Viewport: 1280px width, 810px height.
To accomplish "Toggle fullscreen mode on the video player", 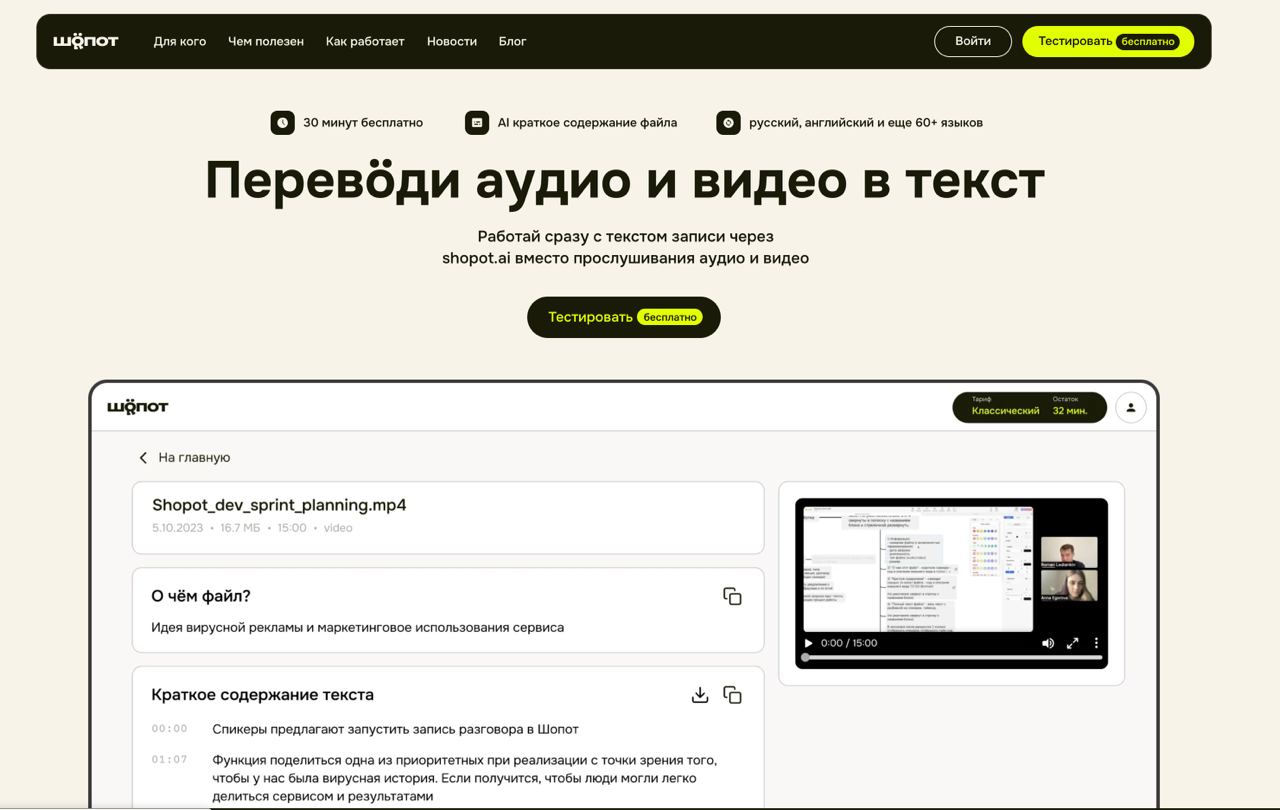I will coord(1072,643).
